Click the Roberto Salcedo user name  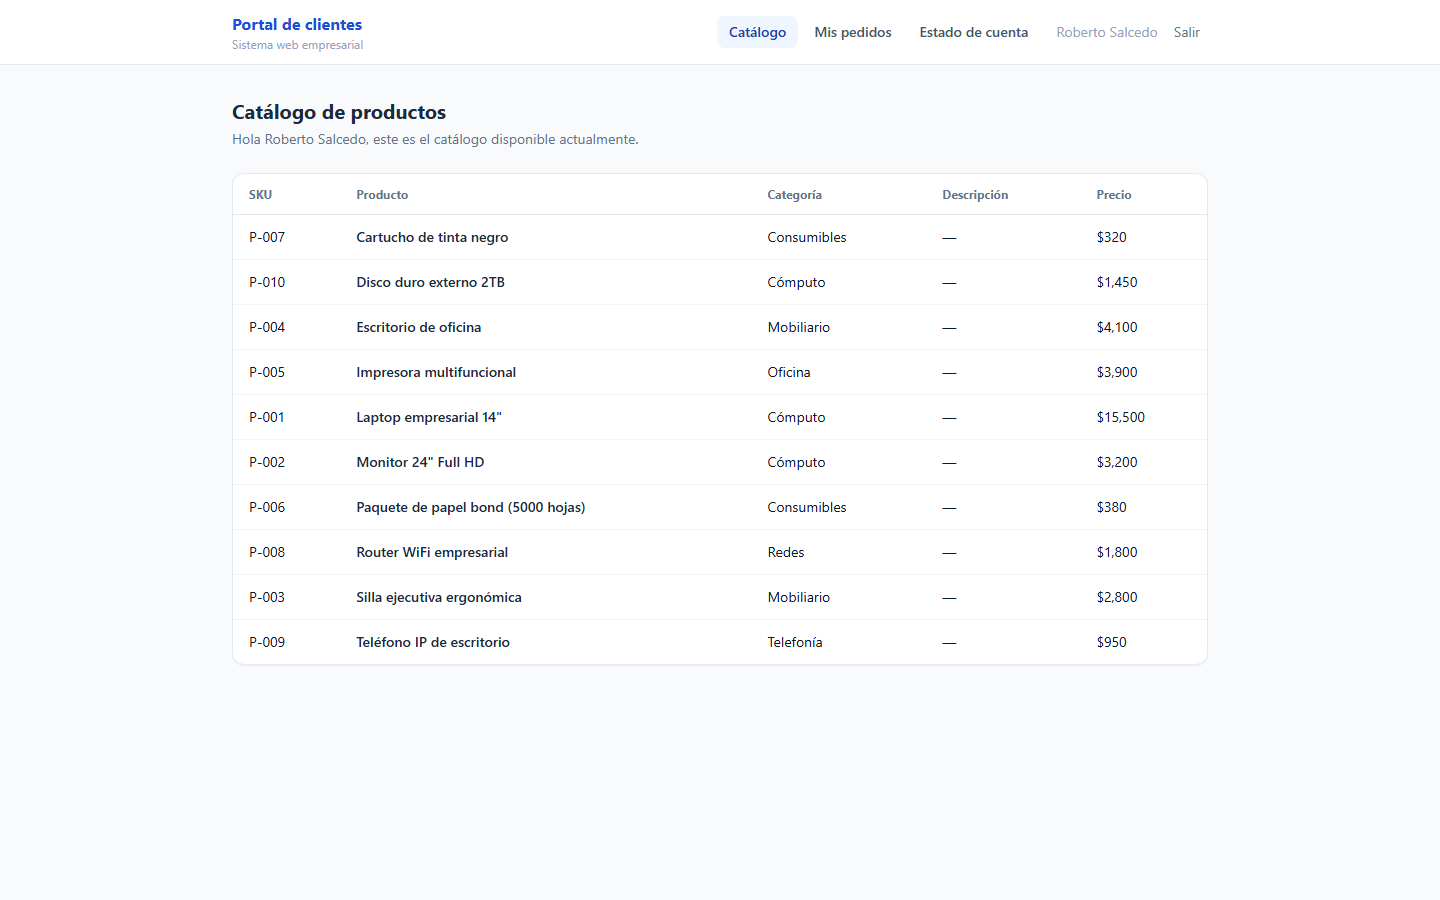tap(1107, 32)
